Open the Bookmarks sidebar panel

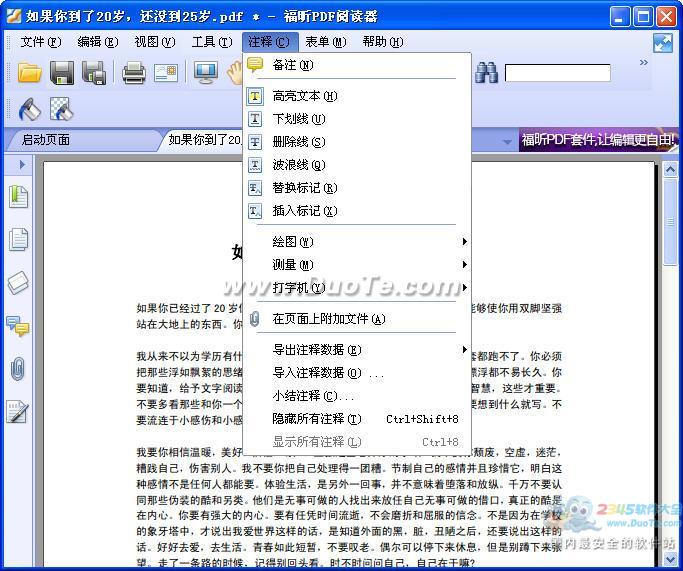tap(18, 196)
